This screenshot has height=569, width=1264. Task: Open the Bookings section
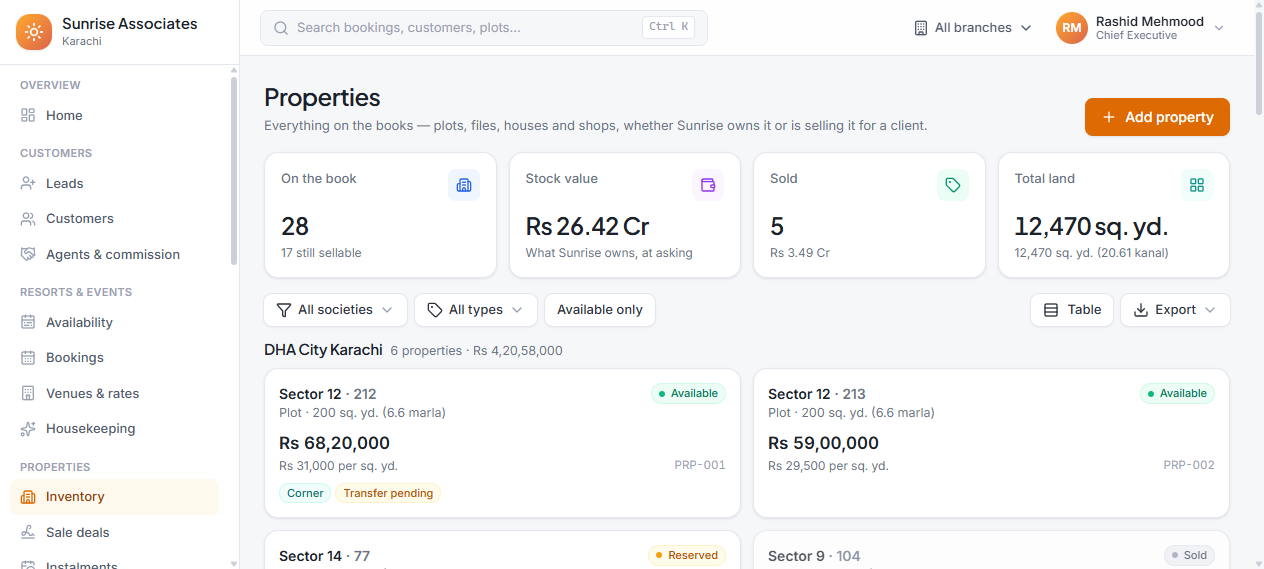(x=114, y=357)
